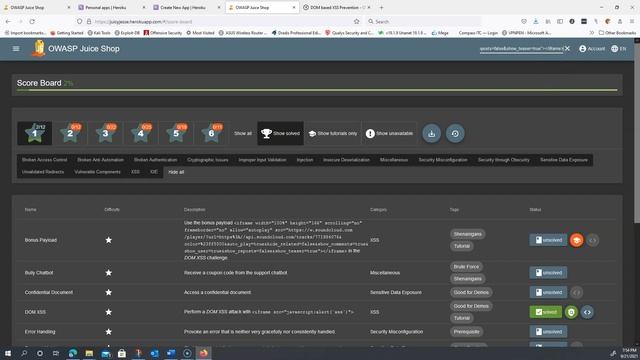Clear the search field with the X
The height and width of the screenshot is (360, 640).
567,49
